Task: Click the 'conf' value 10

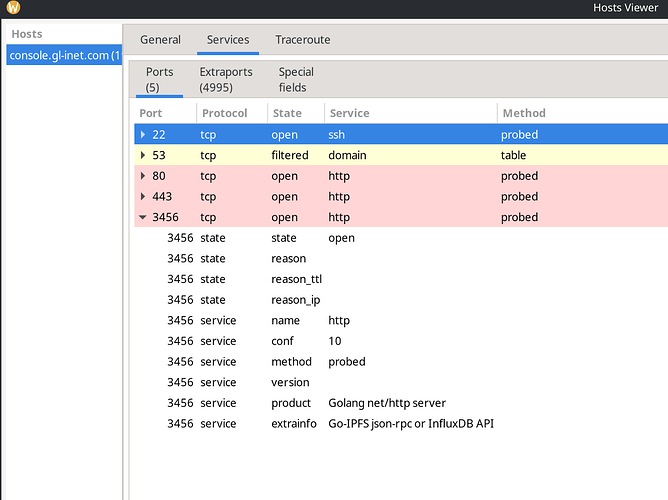Action: (x=335, y=341)
